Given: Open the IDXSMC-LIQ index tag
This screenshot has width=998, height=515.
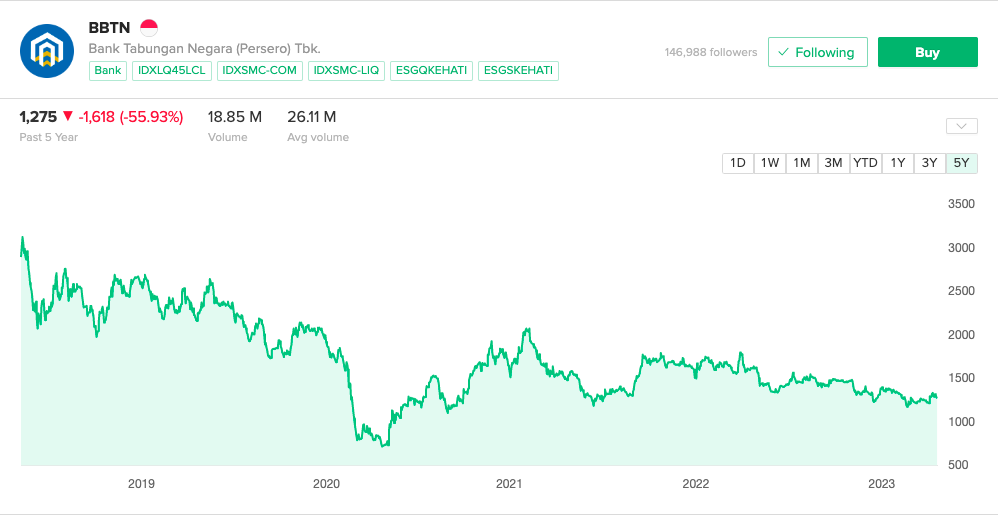Looking at the screenshot, I should pyautogui.click(x=346, y=71).
